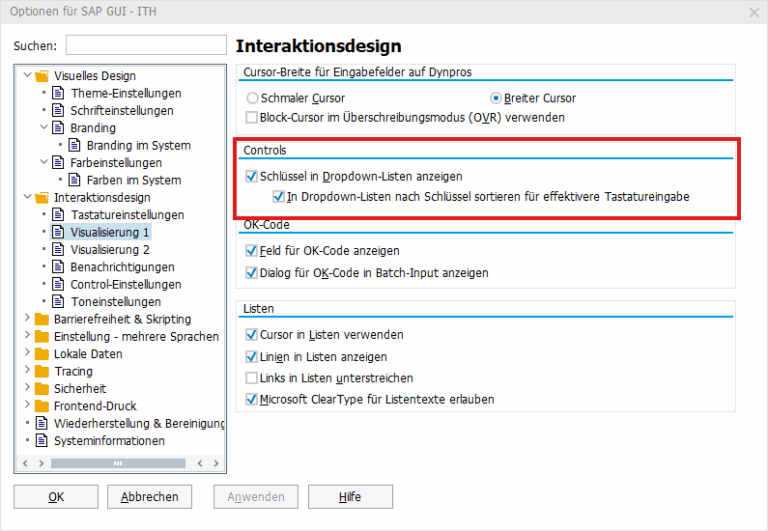
Task: Click the Branding document icon
Action: (x=58, y=128)
